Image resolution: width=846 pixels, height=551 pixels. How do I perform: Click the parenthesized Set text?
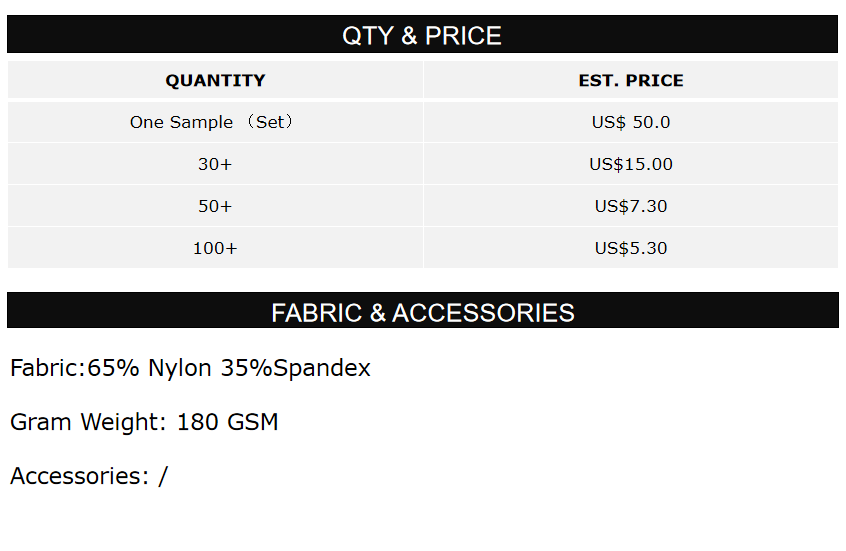(x=270, y=123)
